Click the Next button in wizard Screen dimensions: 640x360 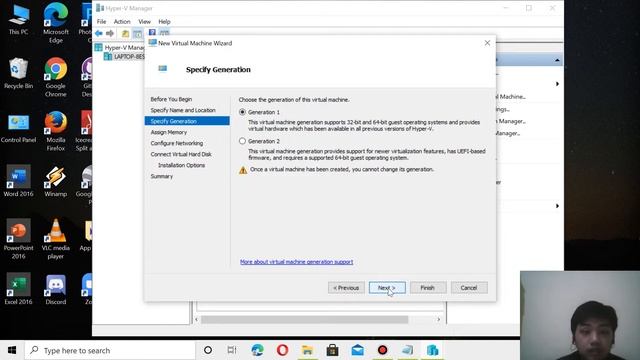pyautogui.click(x=387, y=288)
